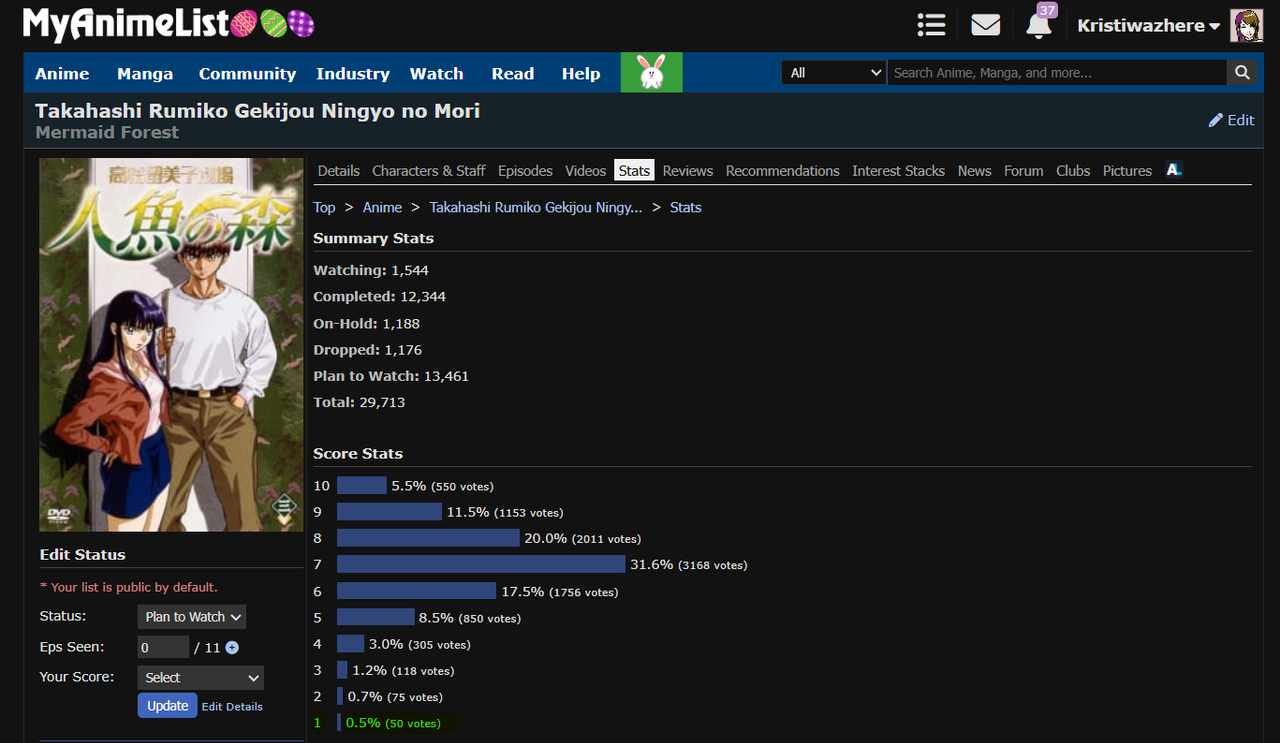1280x743 pixels.
Task: Open notifications bell with 37 badge
Action: pyautogui.click(x=1040, y=24)
